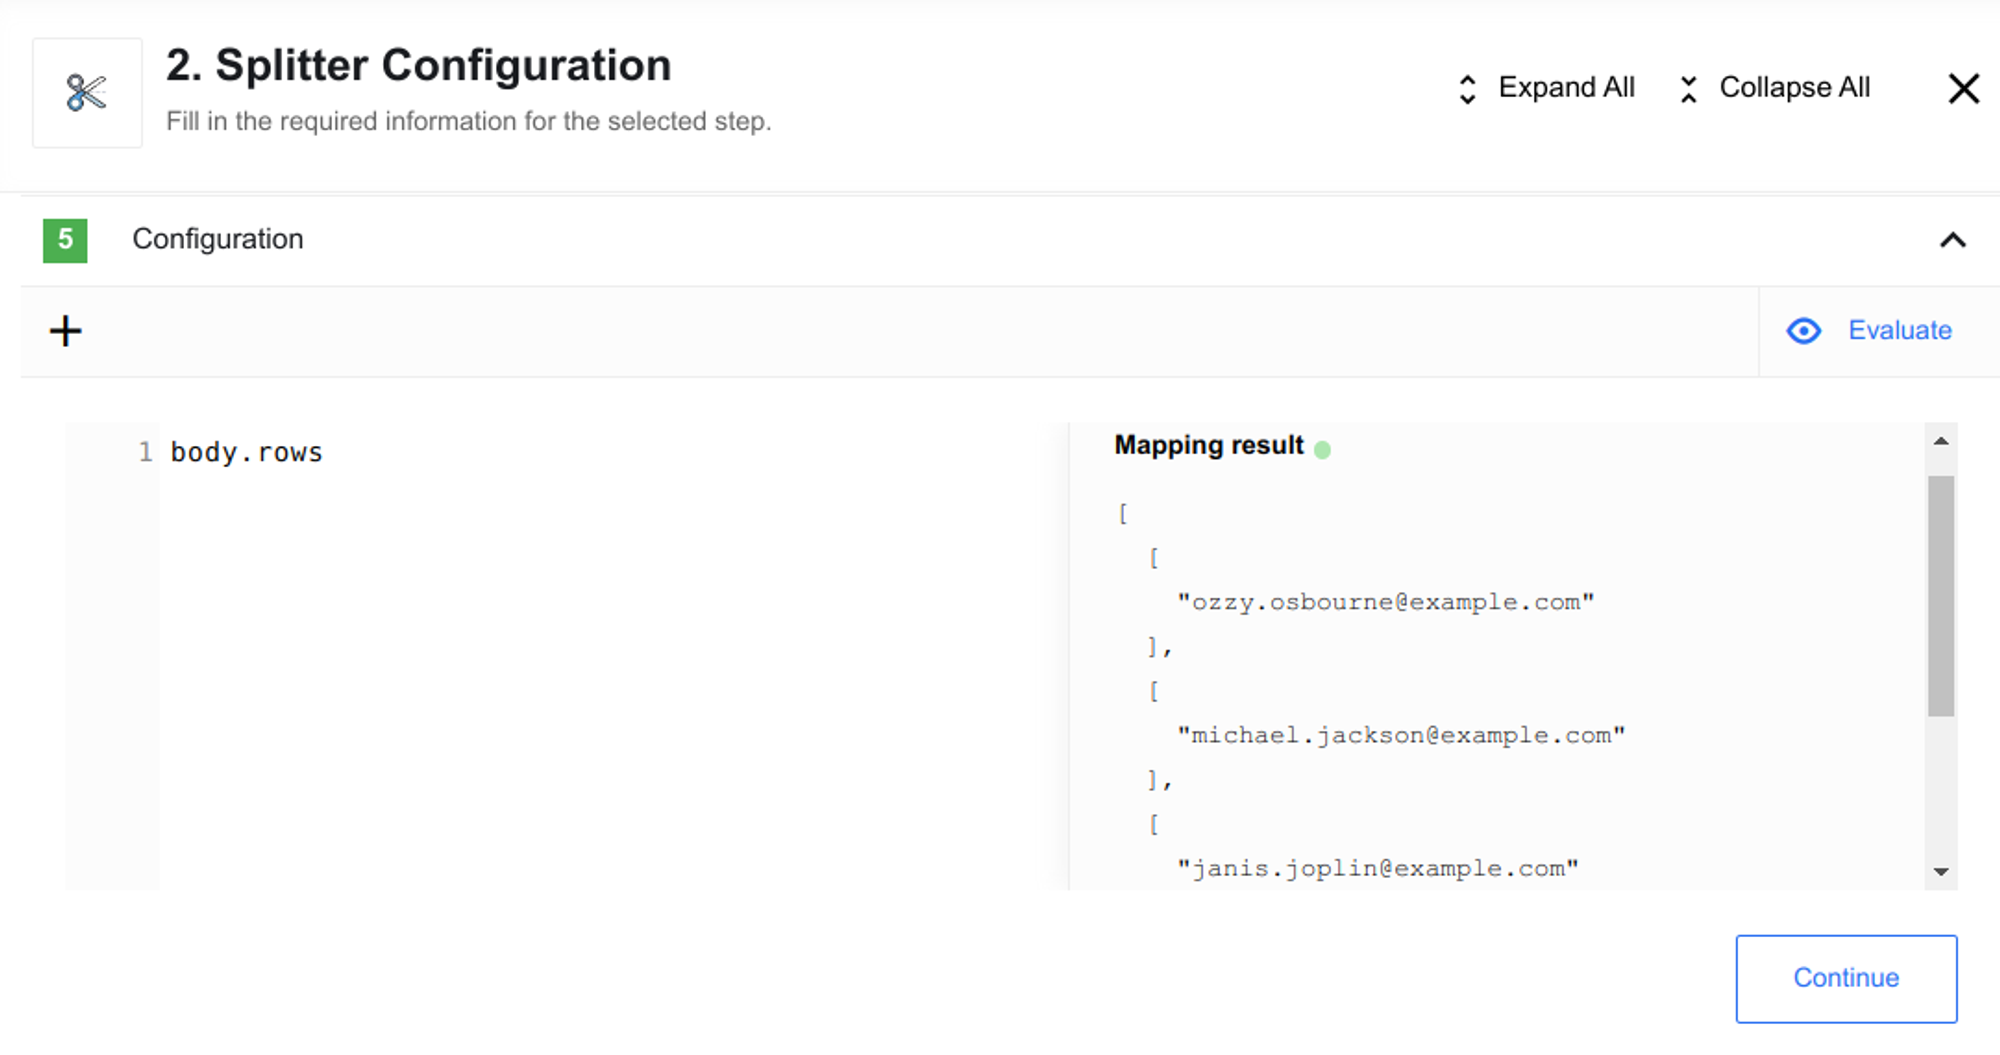Click the Splitter scissors icon

pos(87,93)
